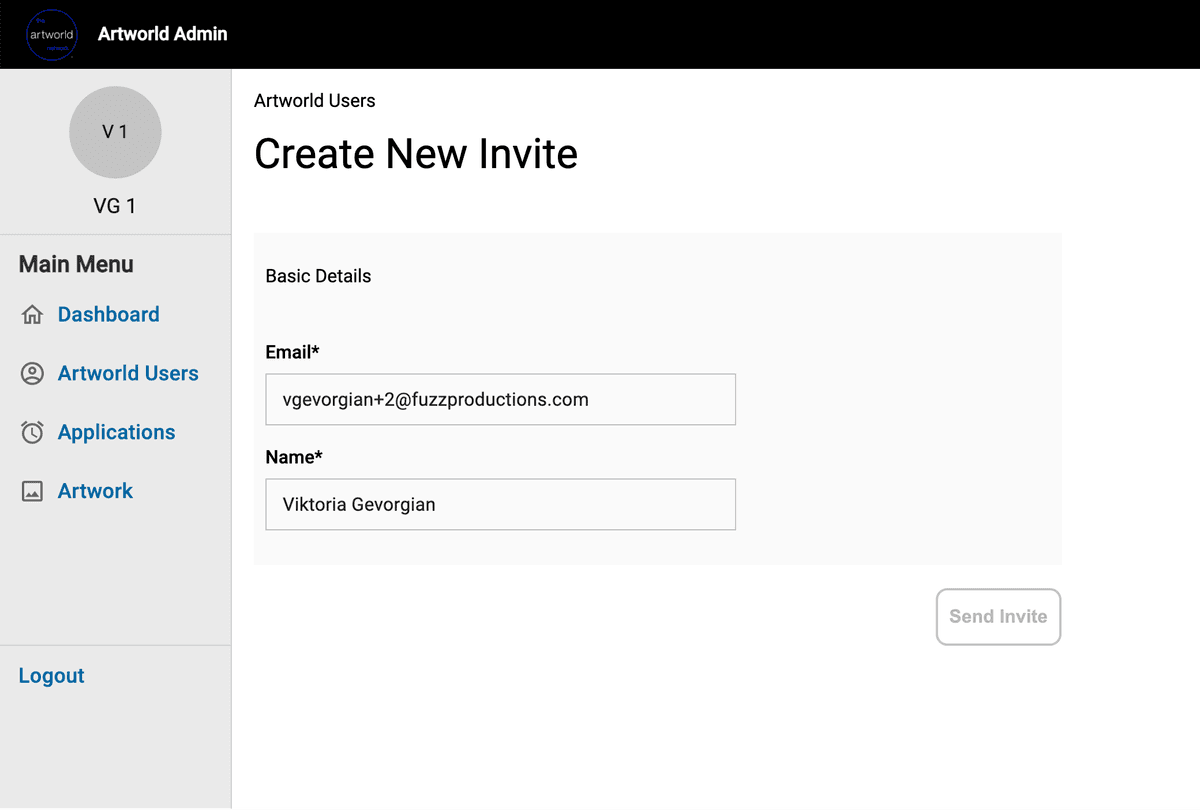Click the Email* field label
Screen dimensions: 1200x811
coord(292,353)
